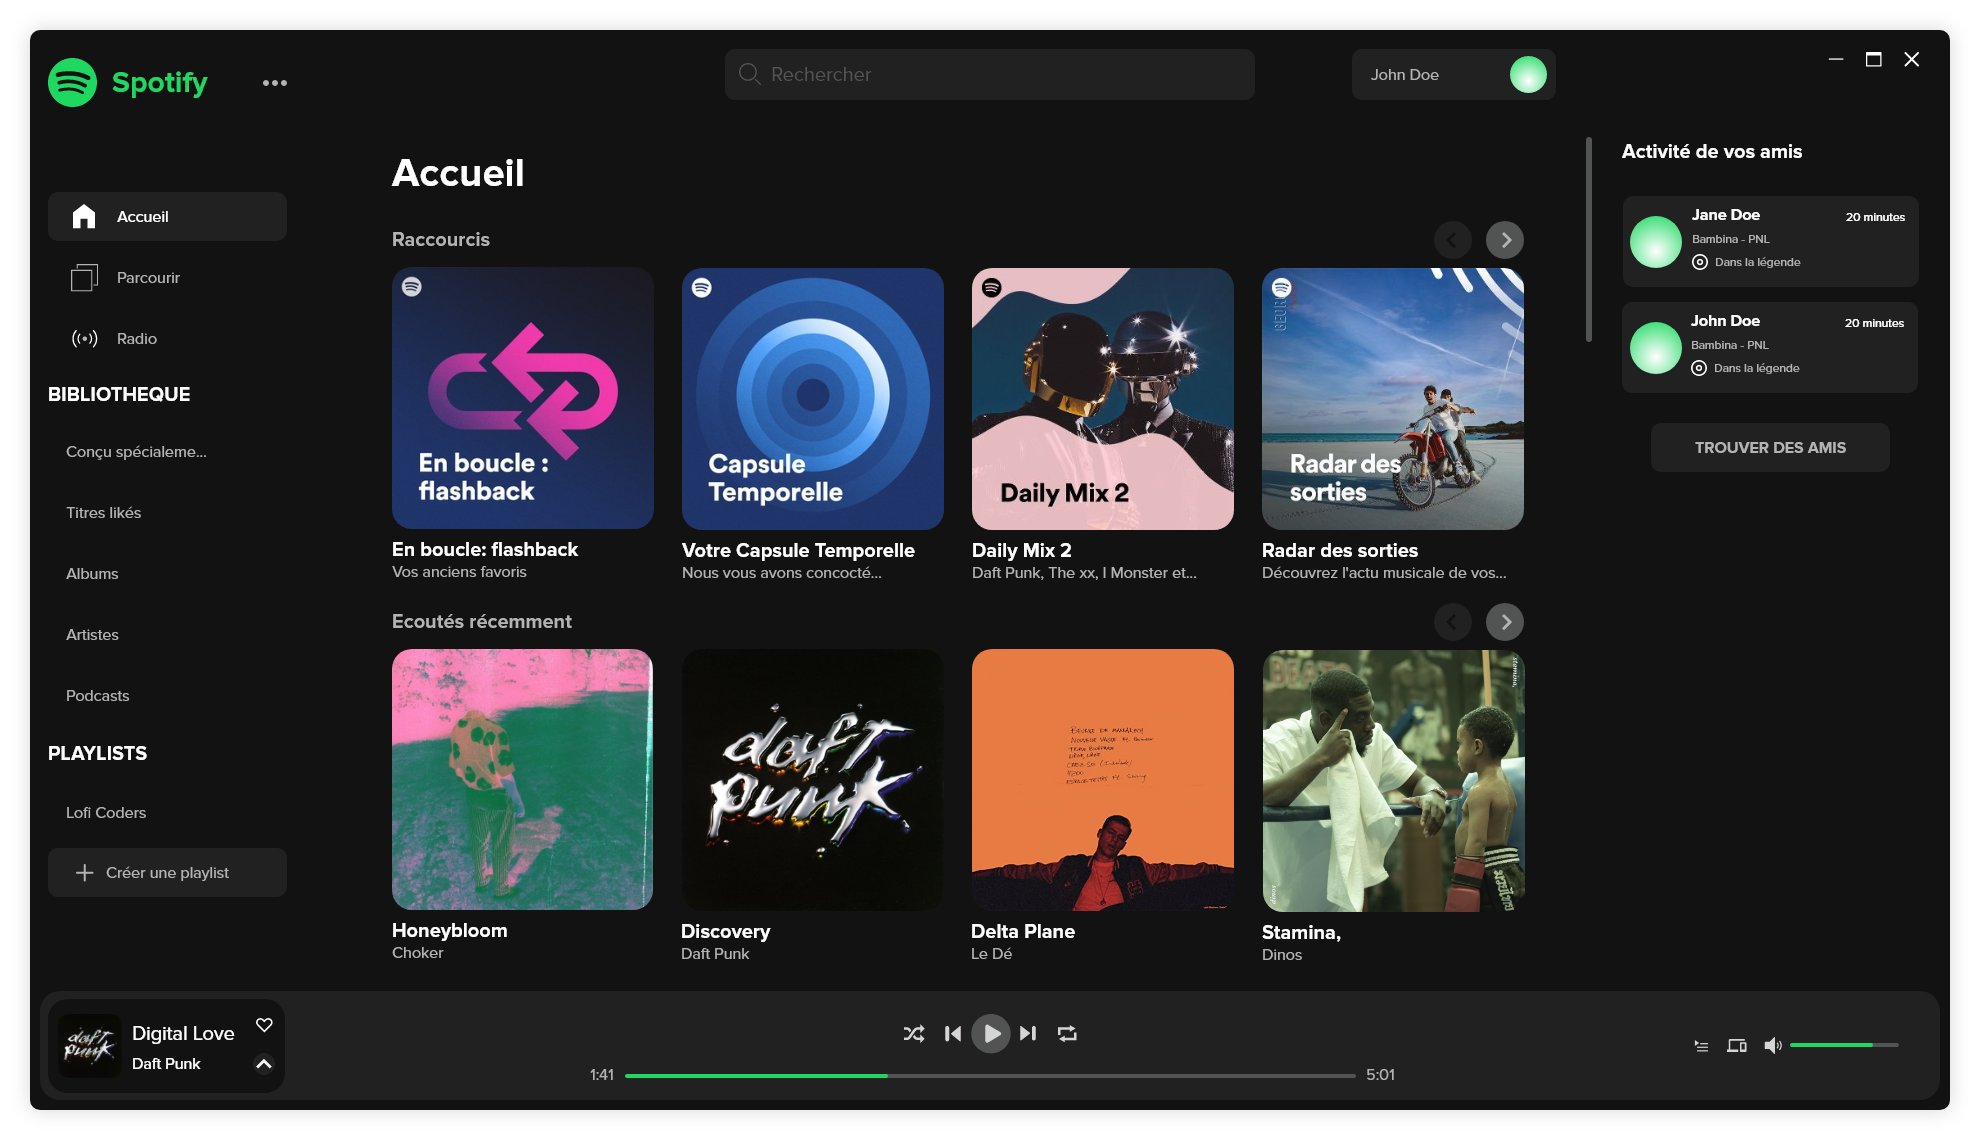Click the Rechercher search field

click(990, 75)
